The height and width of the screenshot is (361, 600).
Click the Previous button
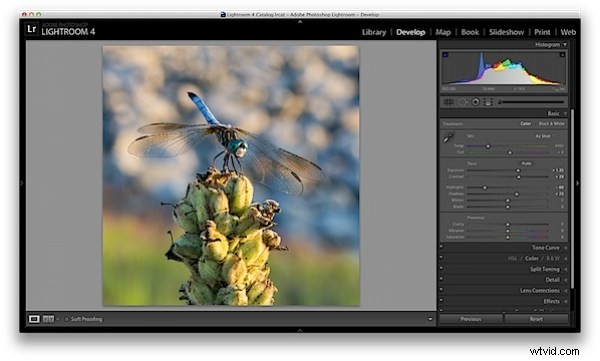tap(471, 319)
